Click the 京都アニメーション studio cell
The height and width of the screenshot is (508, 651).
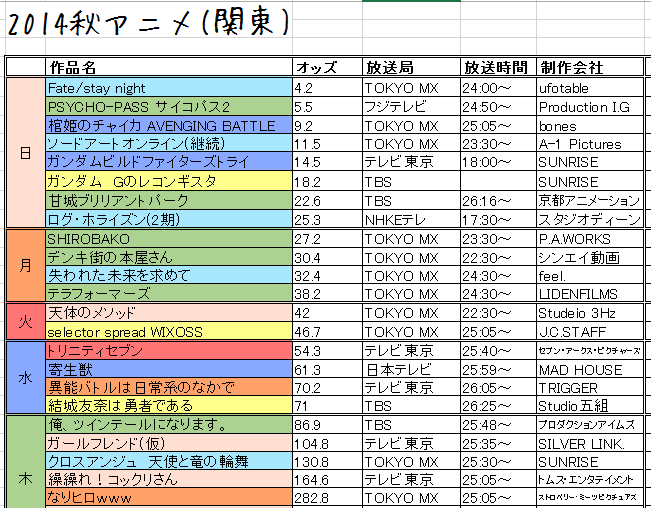[590, 200]
